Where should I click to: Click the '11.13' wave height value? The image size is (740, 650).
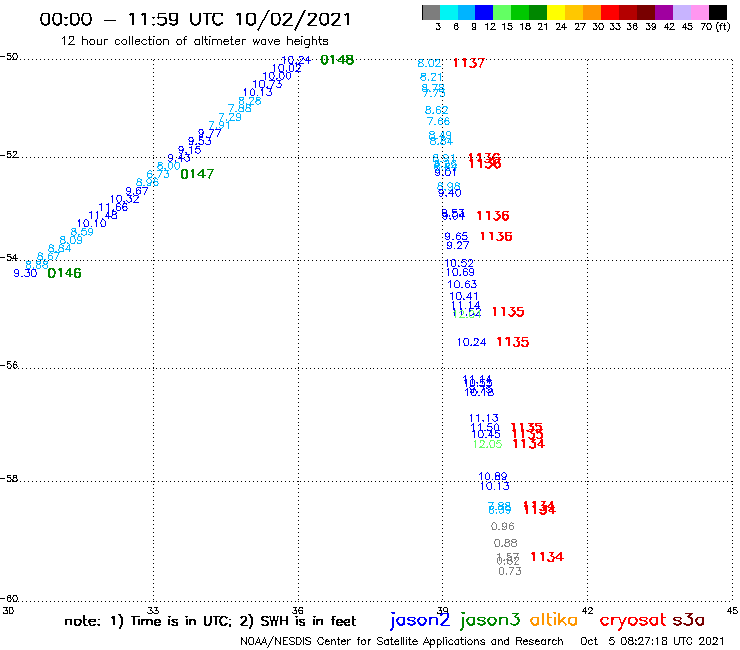(x=484, y=418)
